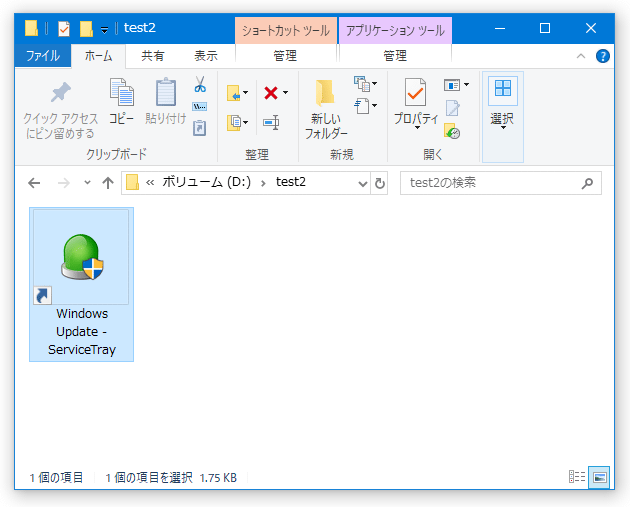Click the address bar folder icon
Viewport: 630px width, 507px height.
tap(133, 183)
